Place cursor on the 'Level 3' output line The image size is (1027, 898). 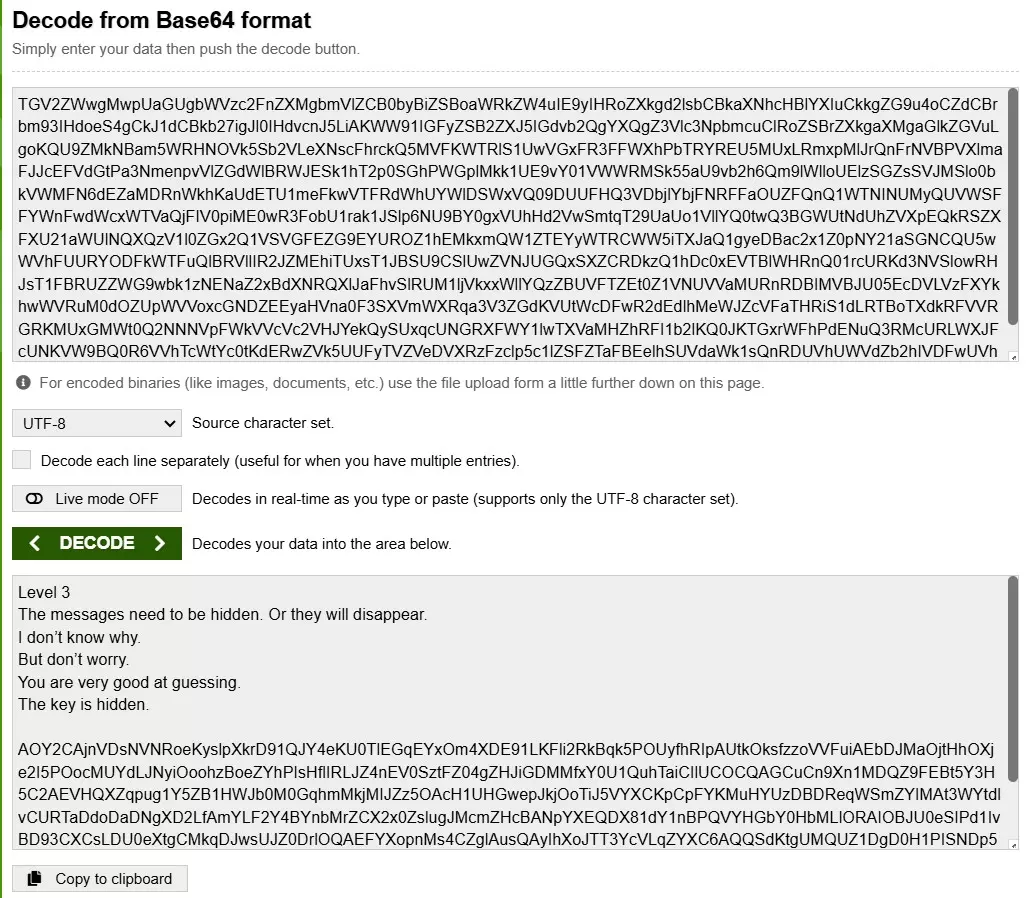pyautogui.click(x=45, y=593)
